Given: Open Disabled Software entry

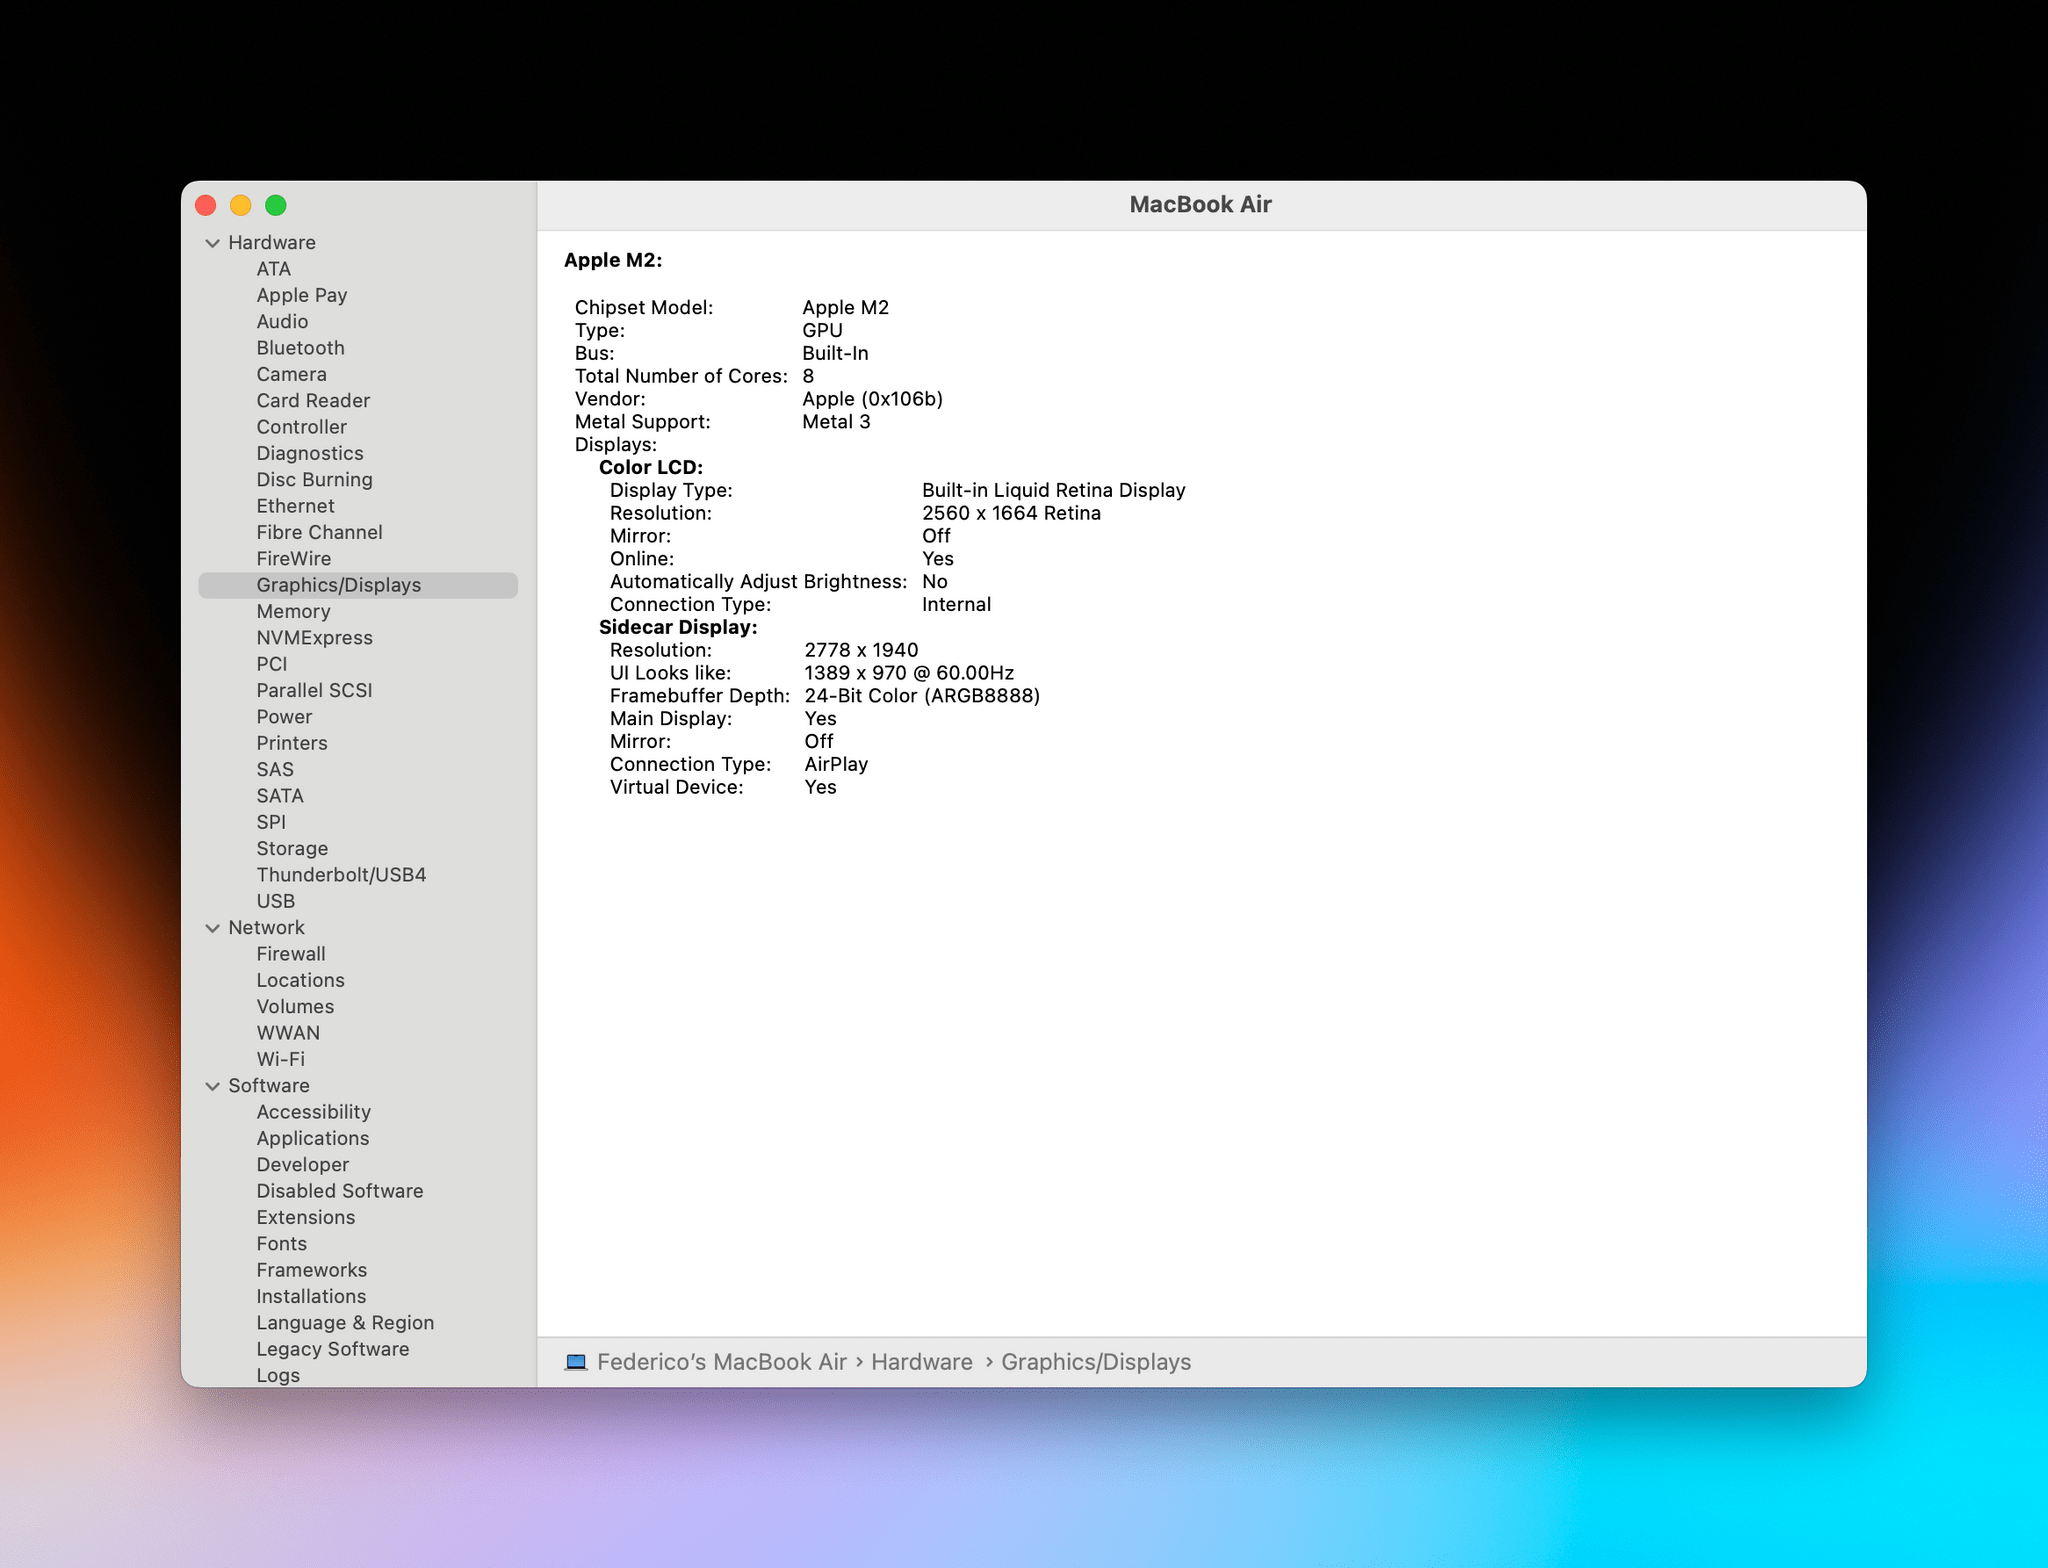Looking at the screenshot, I should coord(339,1191).
